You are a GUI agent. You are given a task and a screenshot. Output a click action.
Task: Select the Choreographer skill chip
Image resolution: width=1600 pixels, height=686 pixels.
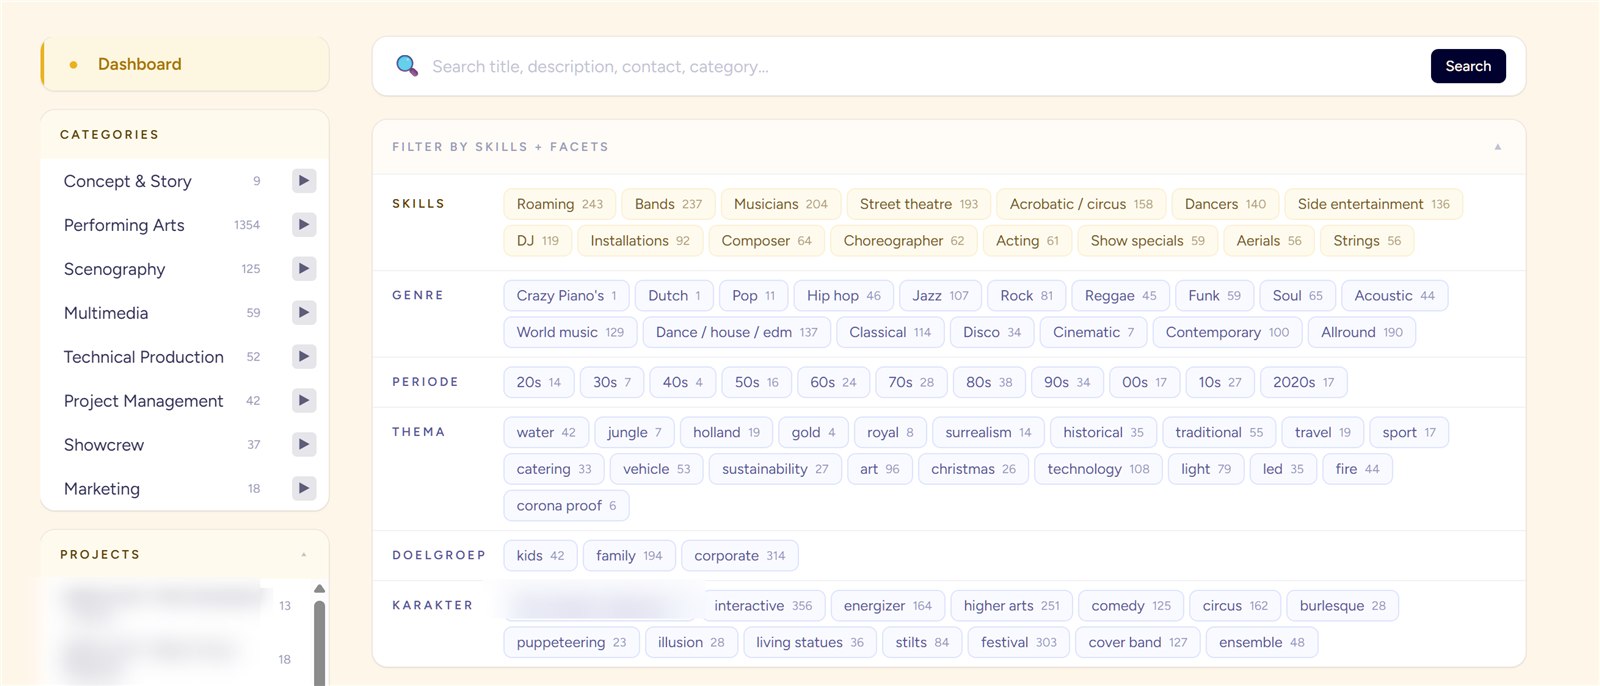[904, 241]
